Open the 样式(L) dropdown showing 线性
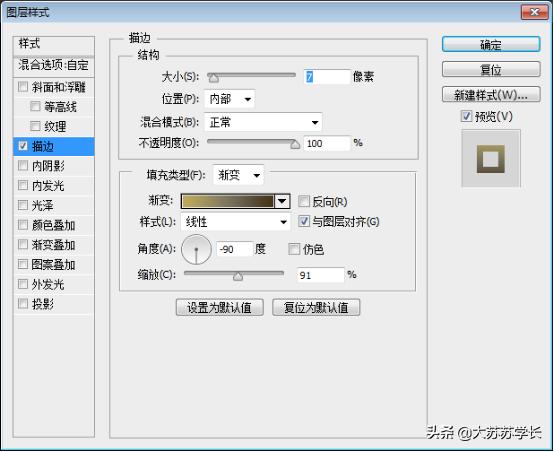 click(x=236, y=222)
